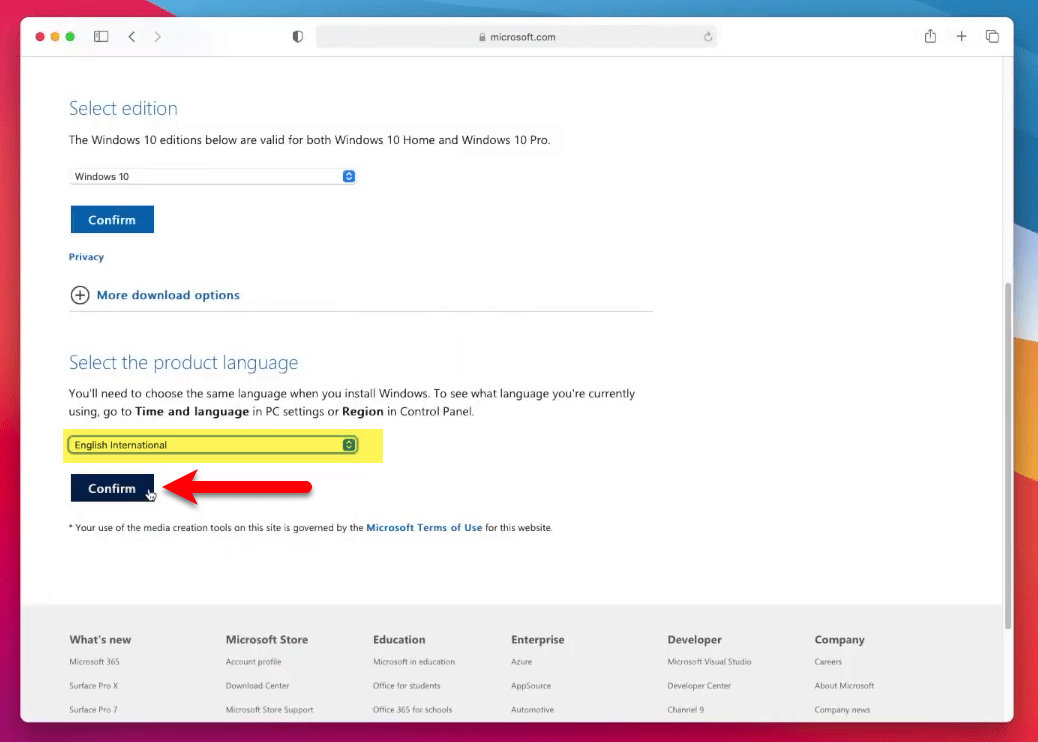Click the What's new footer heading
This screenshot has width=1038, height=742.
100,639
